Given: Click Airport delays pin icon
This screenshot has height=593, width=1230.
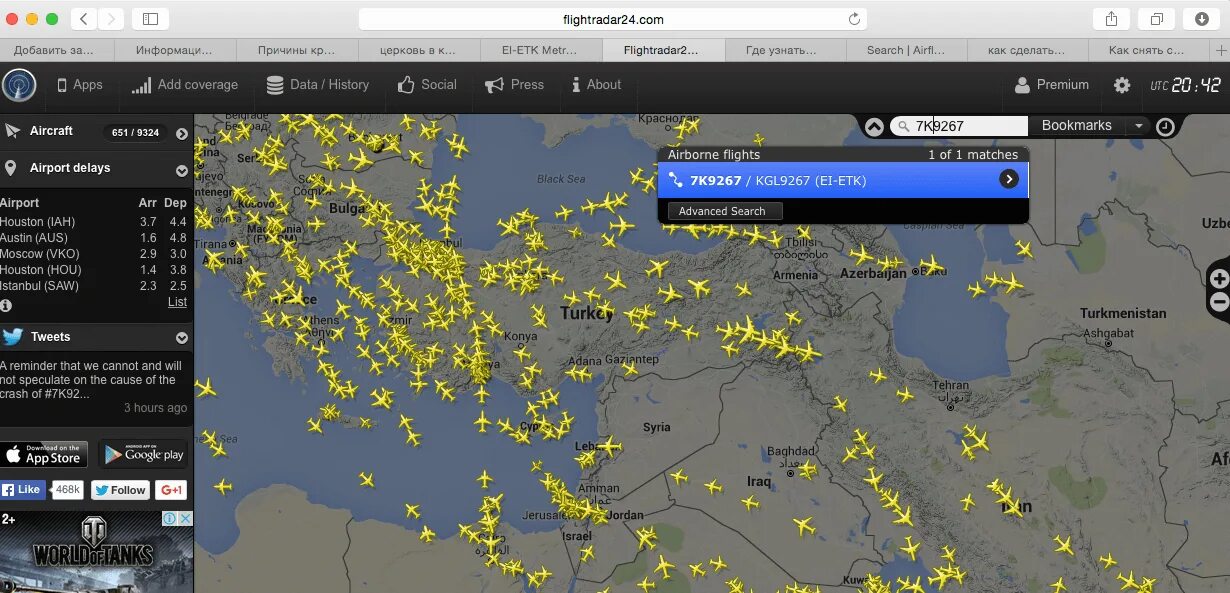Looking at the screenshot, I should [x=11, y=168].
